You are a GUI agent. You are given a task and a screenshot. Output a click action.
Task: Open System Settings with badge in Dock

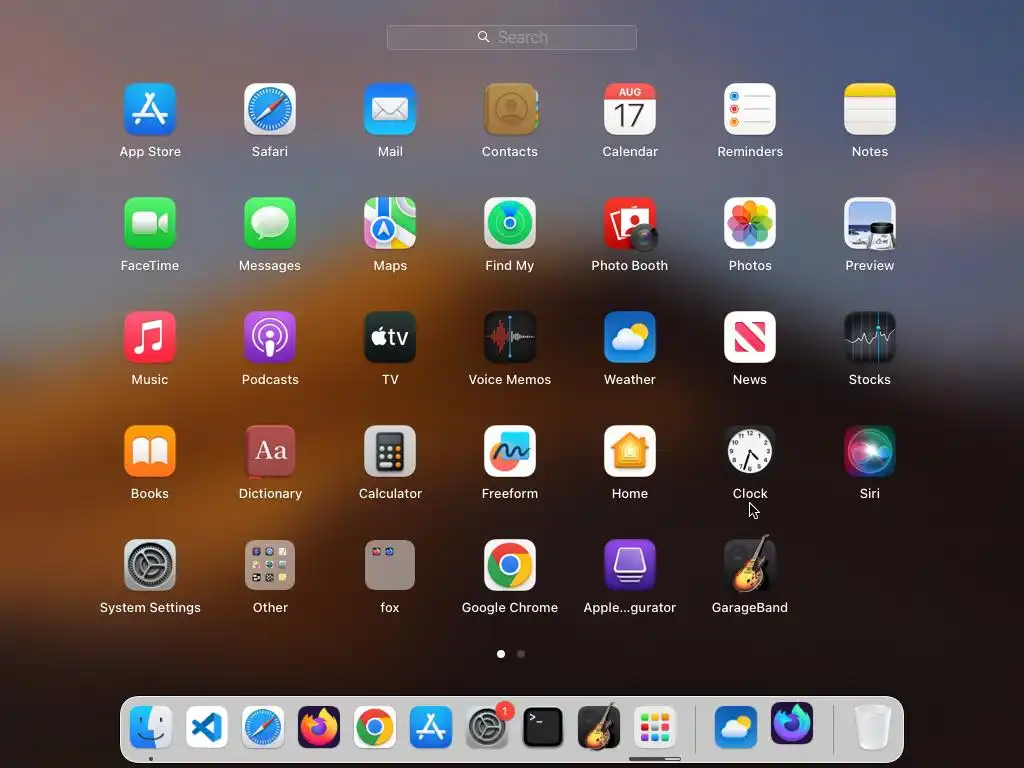point(487,727)
